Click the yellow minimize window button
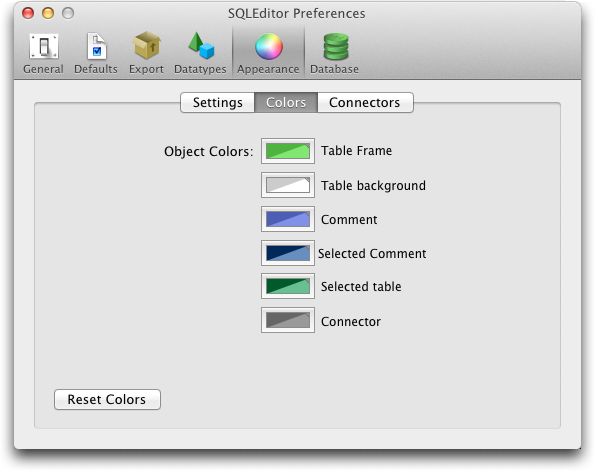Screen dimensions: 595x472 coord(48,13)
